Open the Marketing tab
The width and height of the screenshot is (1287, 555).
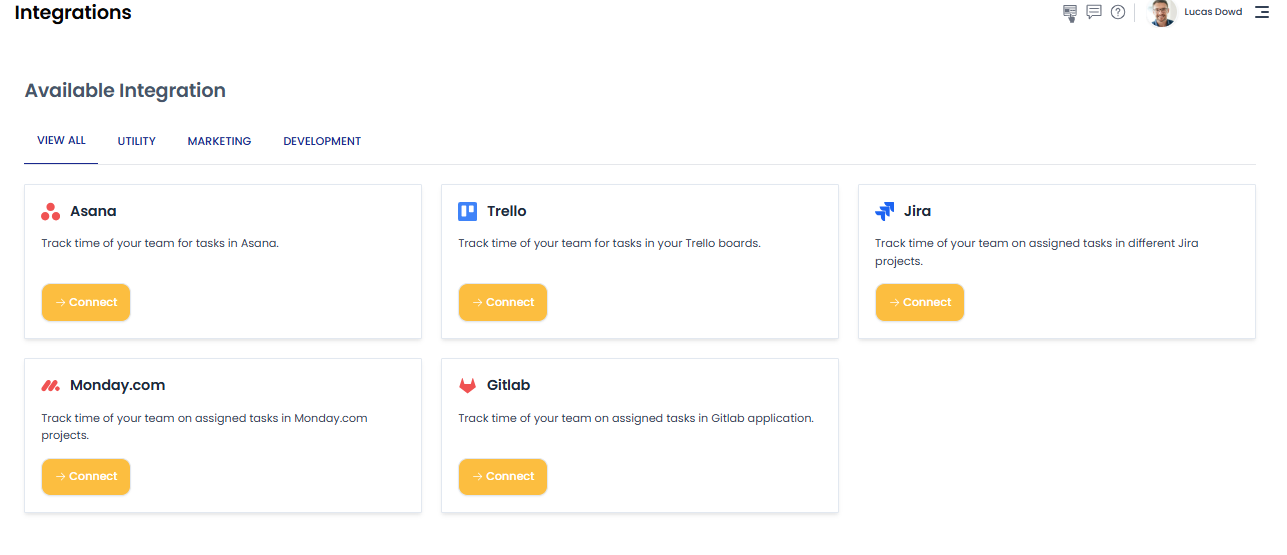point(219,142)
